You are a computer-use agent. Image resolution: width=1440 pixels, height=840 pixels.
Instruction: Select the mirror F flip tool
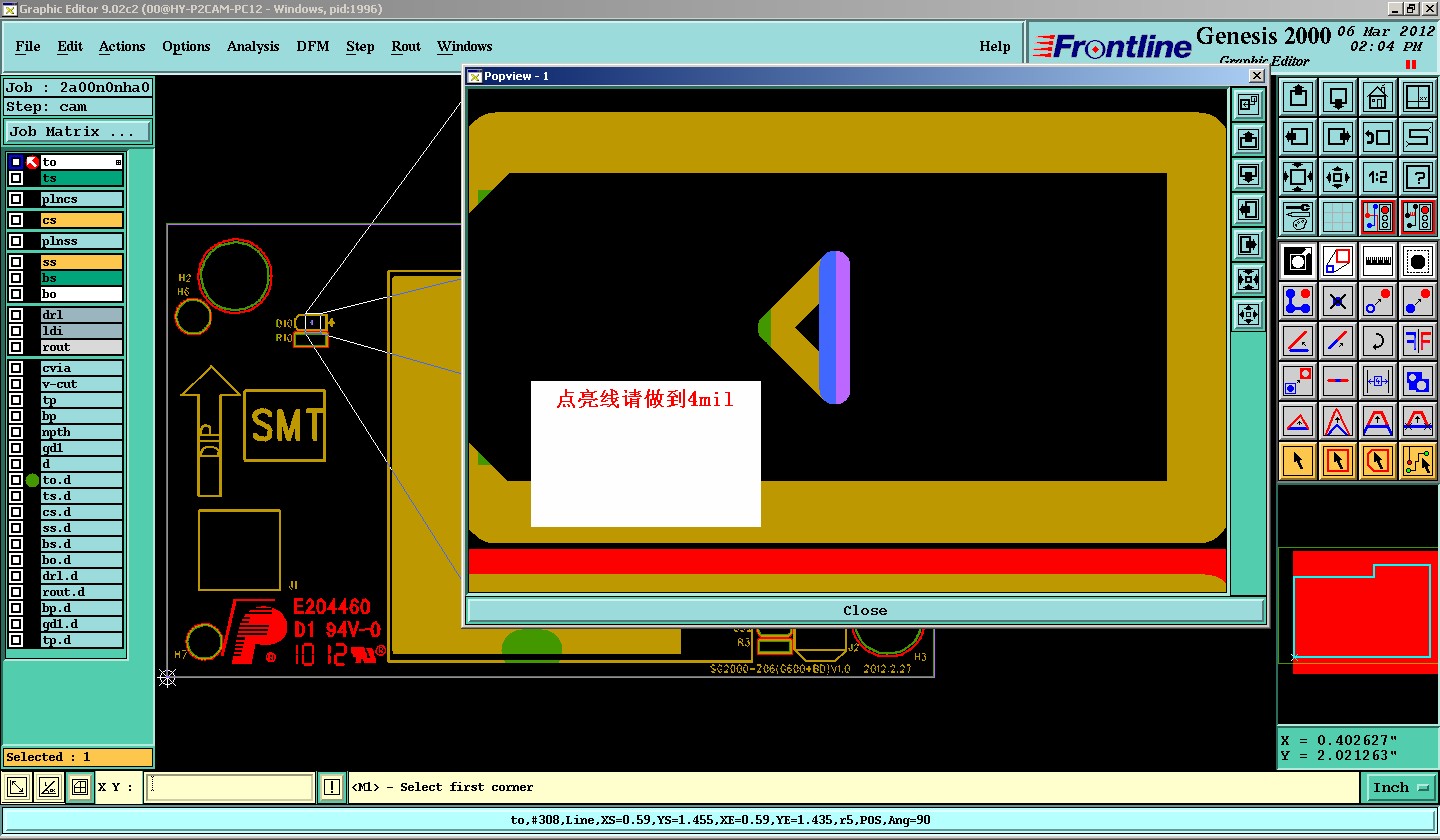tap(1418, 341)
